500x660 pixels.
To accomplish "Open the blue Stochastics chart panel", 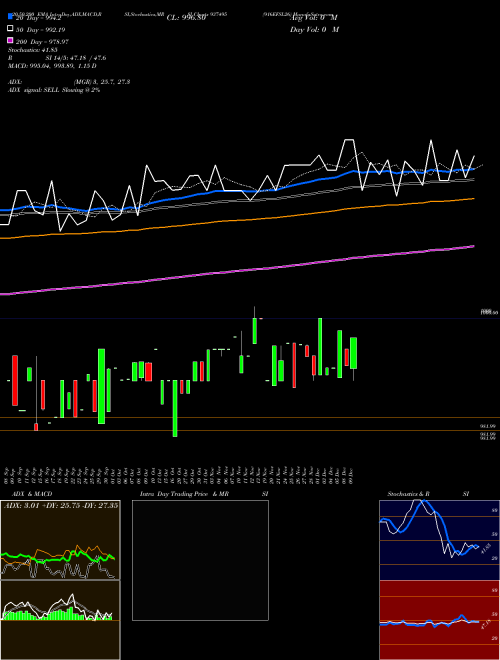I will click(x=439, y=540).
